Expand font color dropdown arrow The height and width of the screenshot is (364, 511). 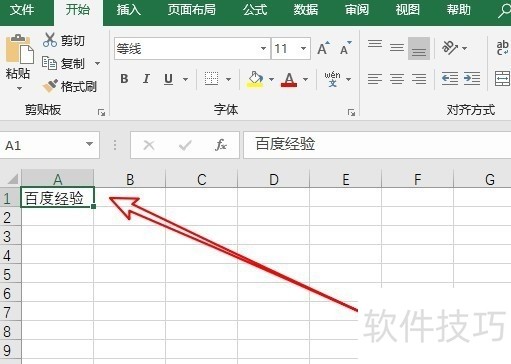(305, 79)
